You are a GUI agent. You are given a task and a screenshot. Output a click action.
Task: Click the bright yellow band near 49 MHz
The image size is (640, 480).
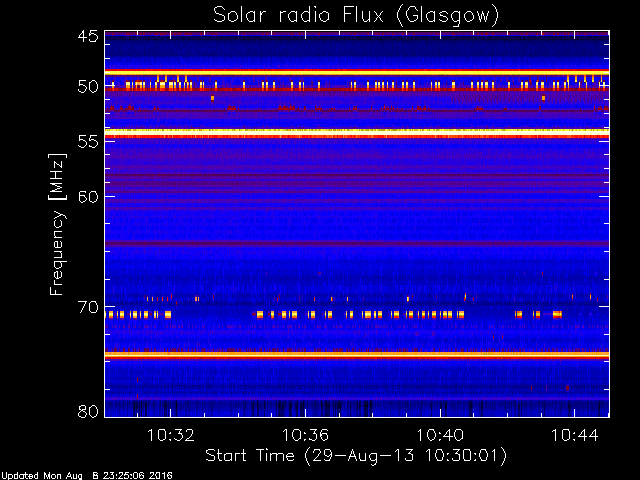coord(357,72)
